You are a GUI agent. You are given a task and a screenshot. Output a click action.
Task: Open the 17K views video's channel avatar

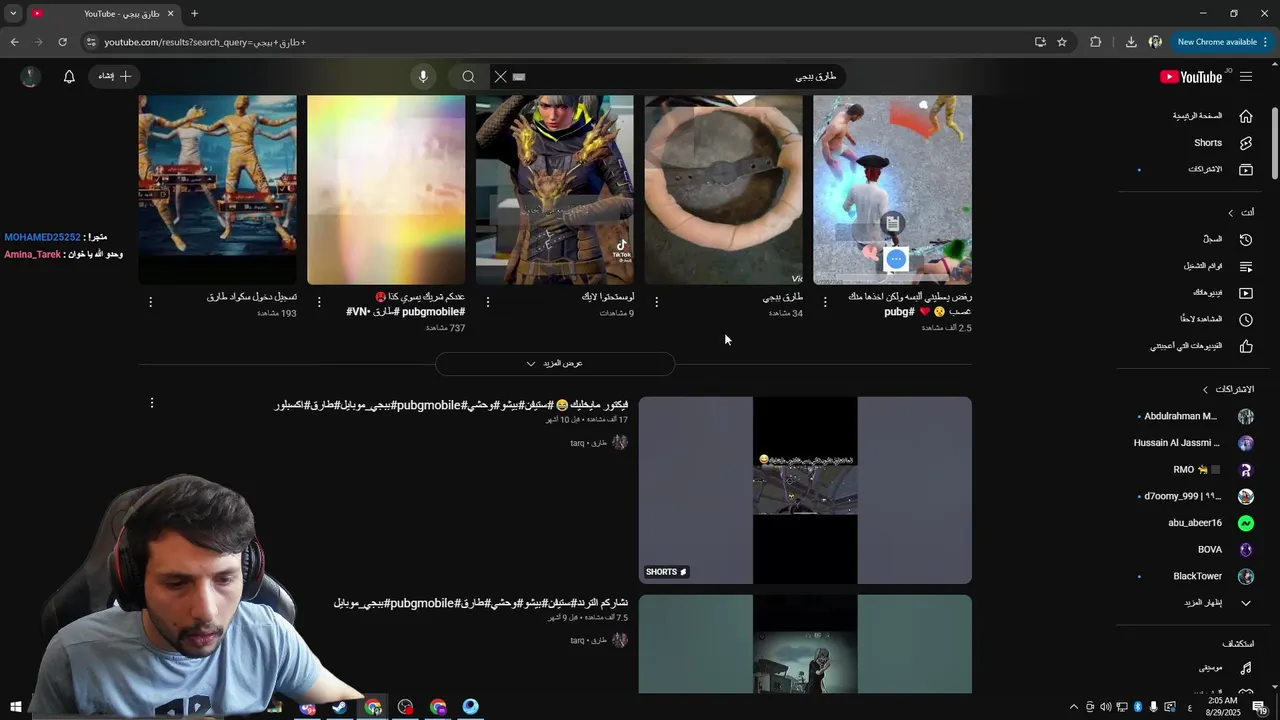pos(620,443)
